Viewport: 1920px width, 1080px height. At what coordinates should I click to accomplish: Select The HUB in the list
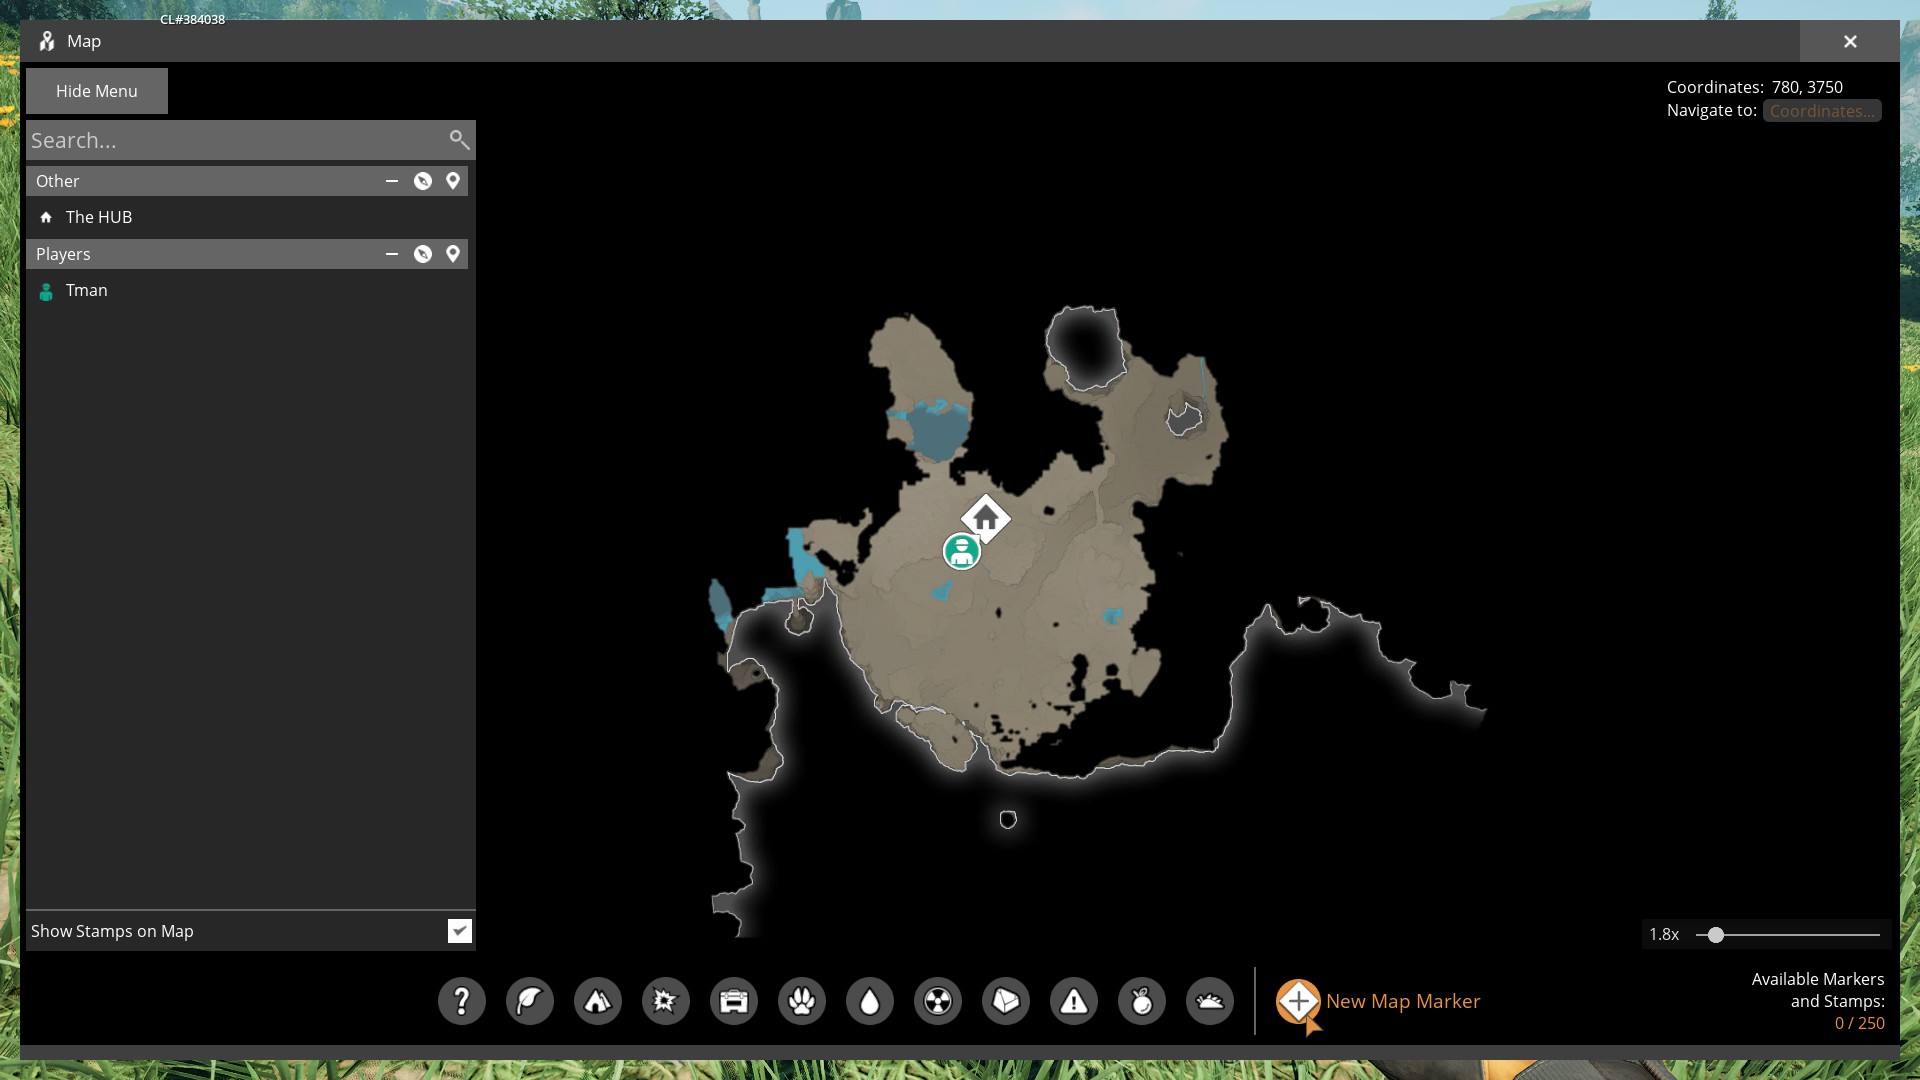98,217
